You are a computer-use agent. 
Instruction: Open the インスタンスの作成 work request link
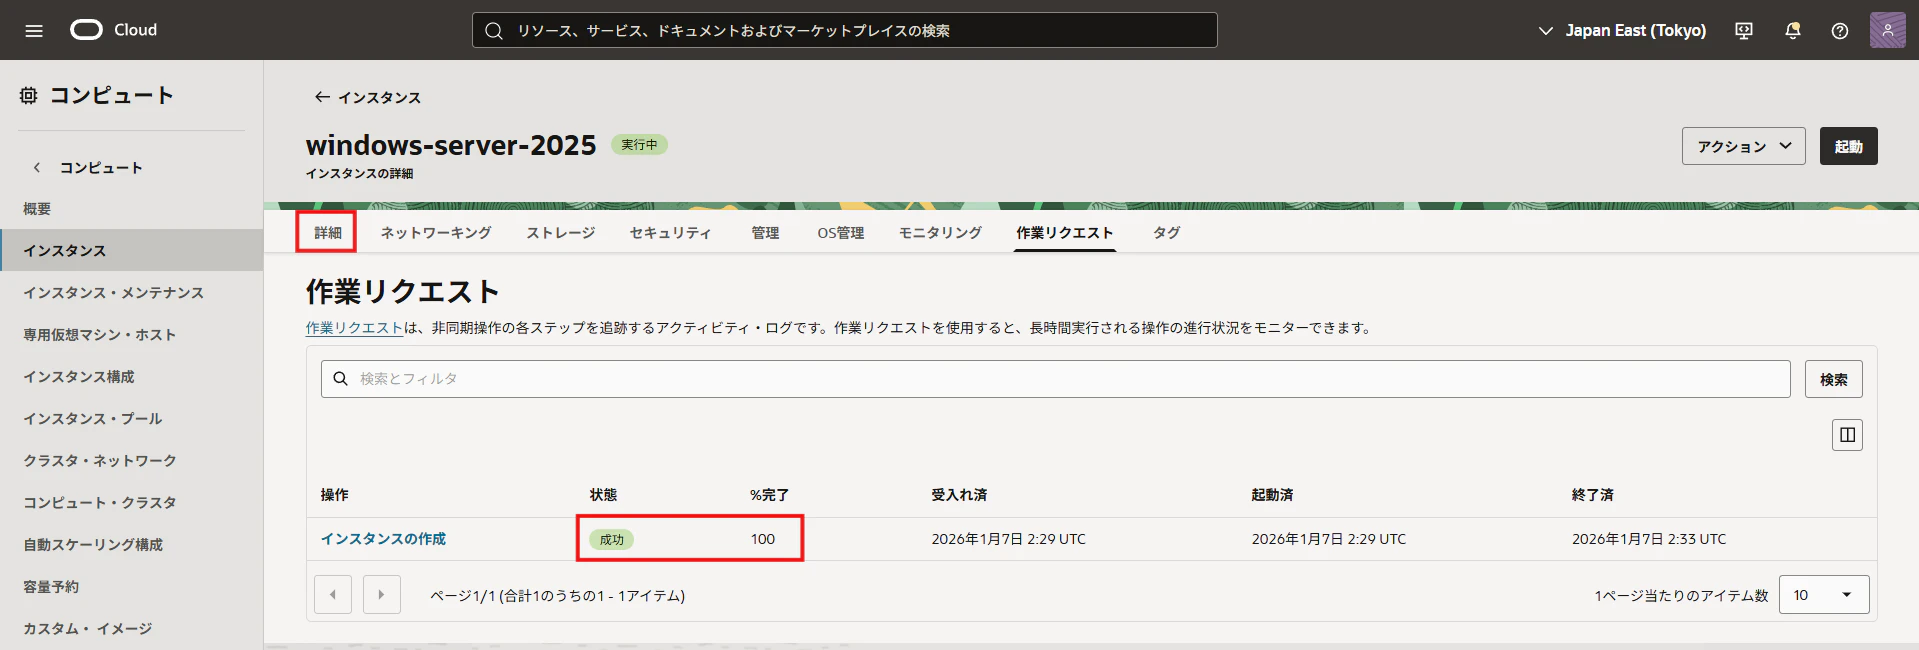coord(384,539)
